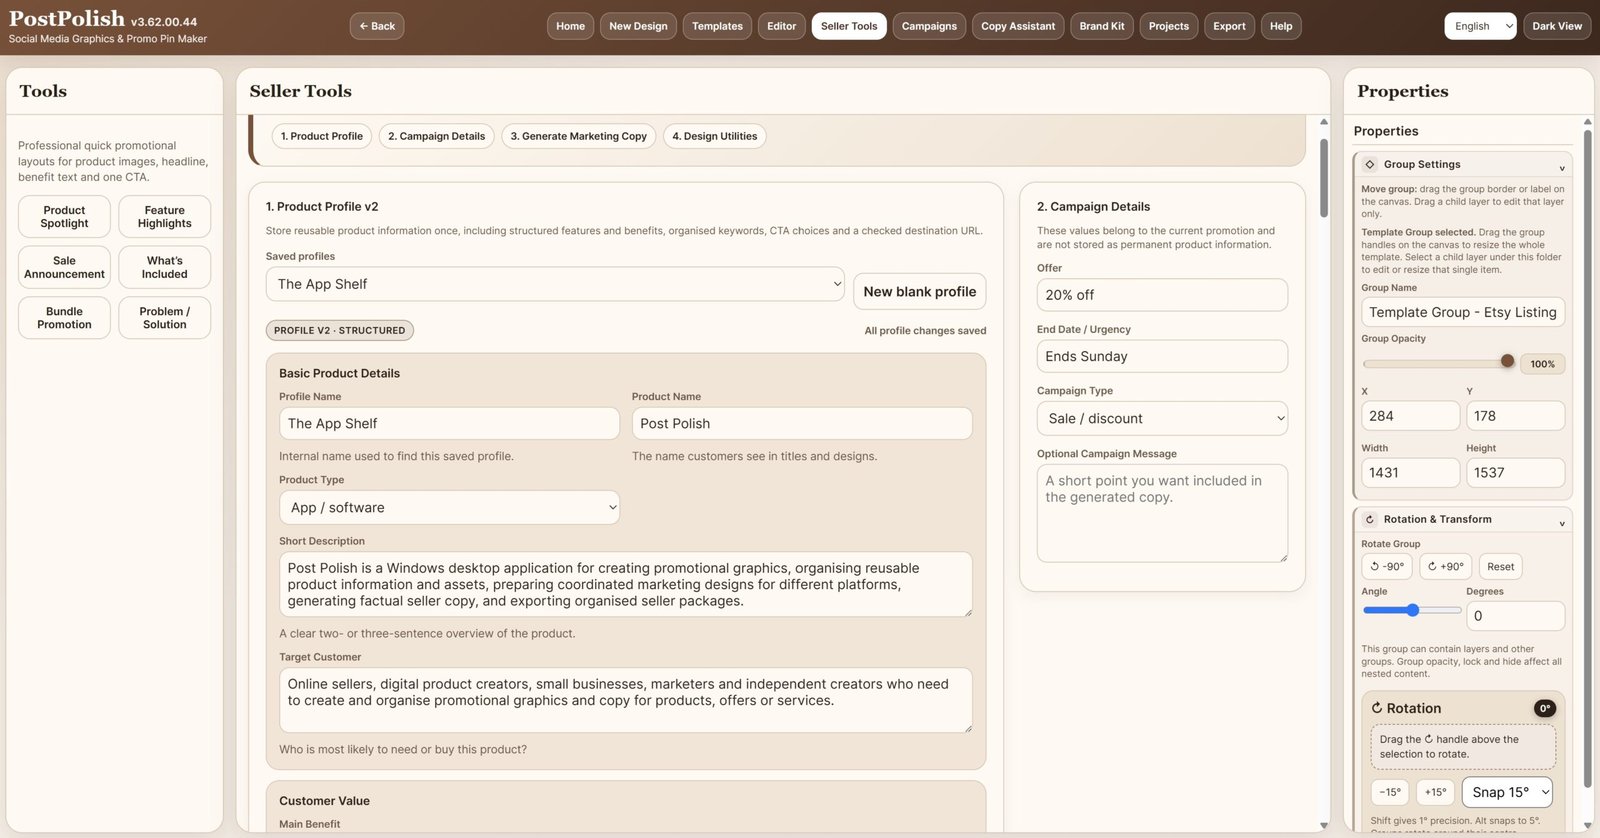The height and width of the screenshot is (838, 1600).
Task: Open Help
Action: click(1281, 26)
